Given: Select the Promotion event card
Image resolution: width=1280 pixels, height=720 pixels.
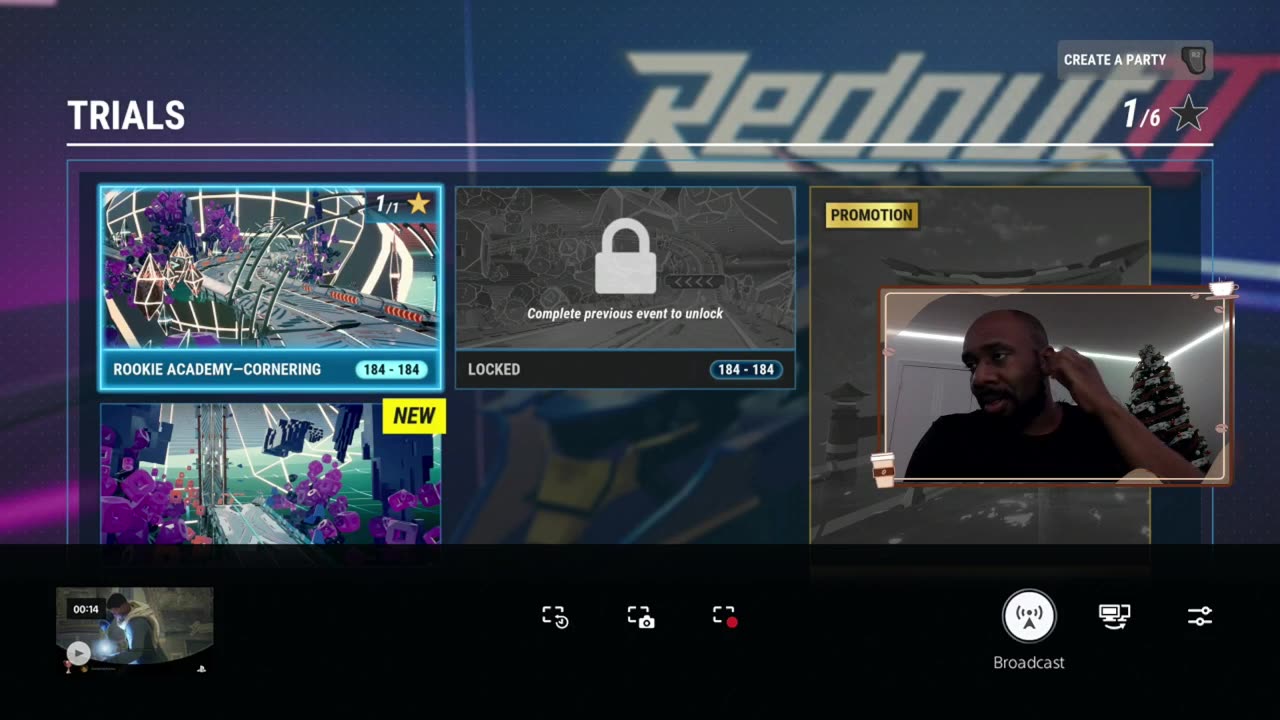Looking at the screenshot, I should (980, 365).
